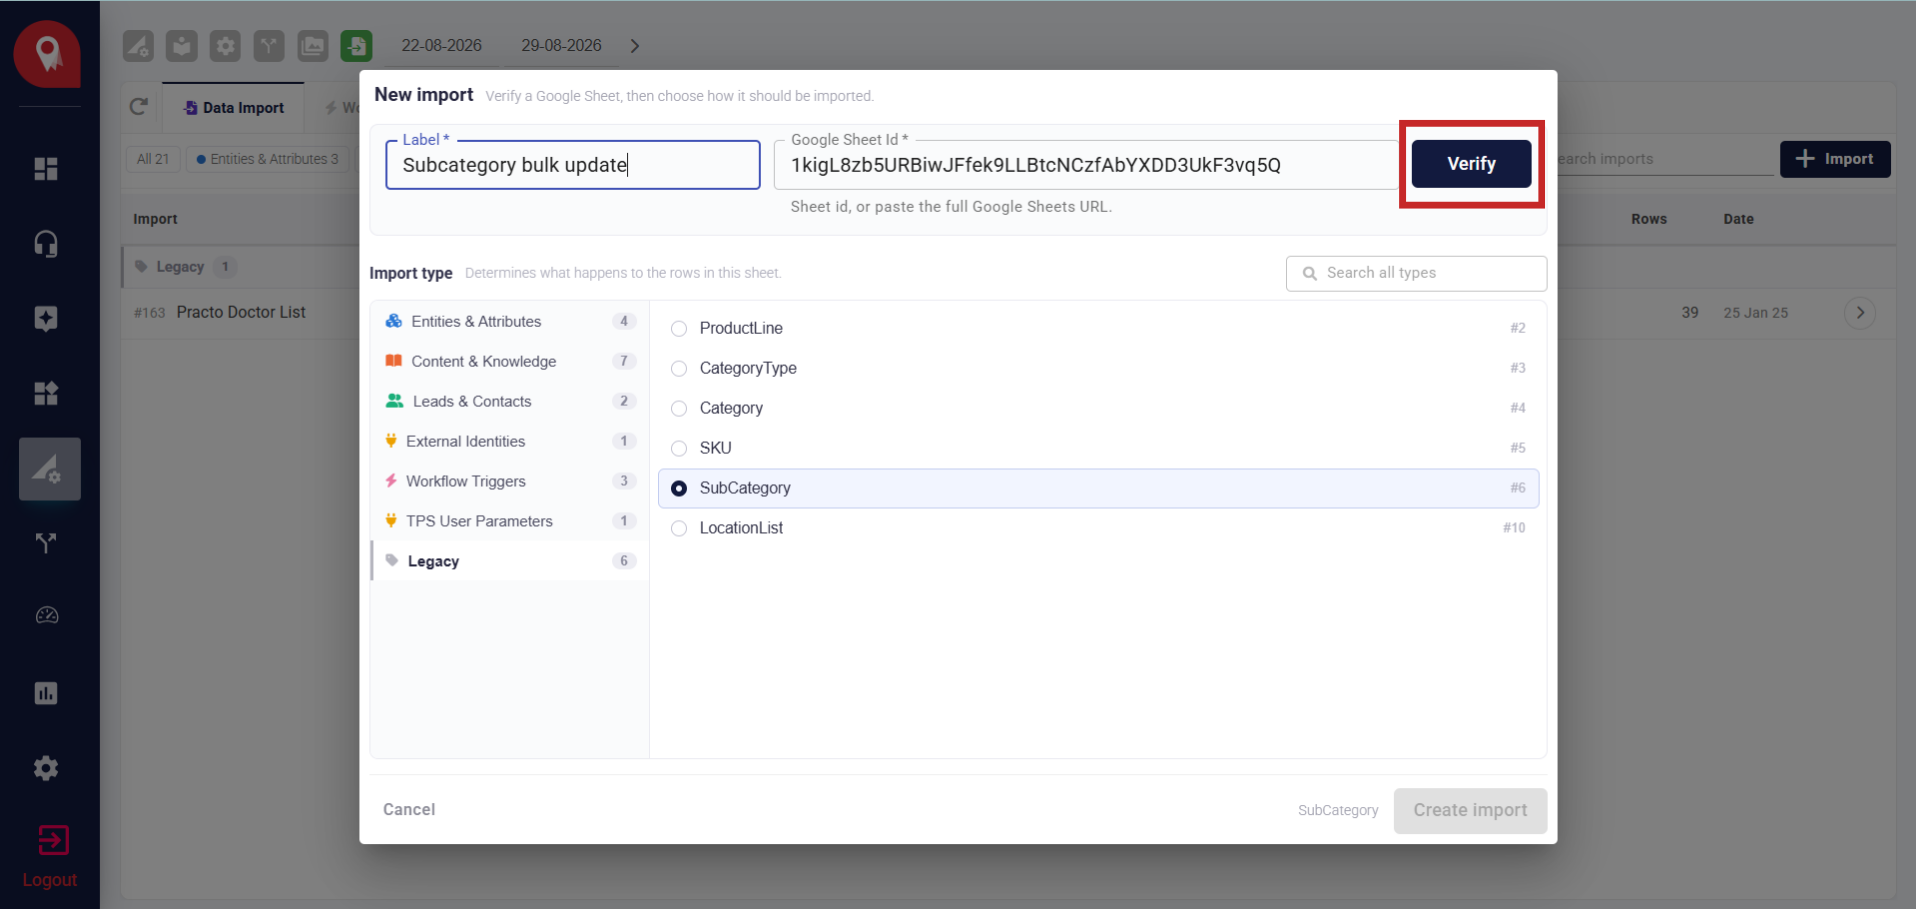The height and width of the screenshot is (909, 1919).
Task: Click the 22-08-2026 start date
Action: (x=441, y=46)
